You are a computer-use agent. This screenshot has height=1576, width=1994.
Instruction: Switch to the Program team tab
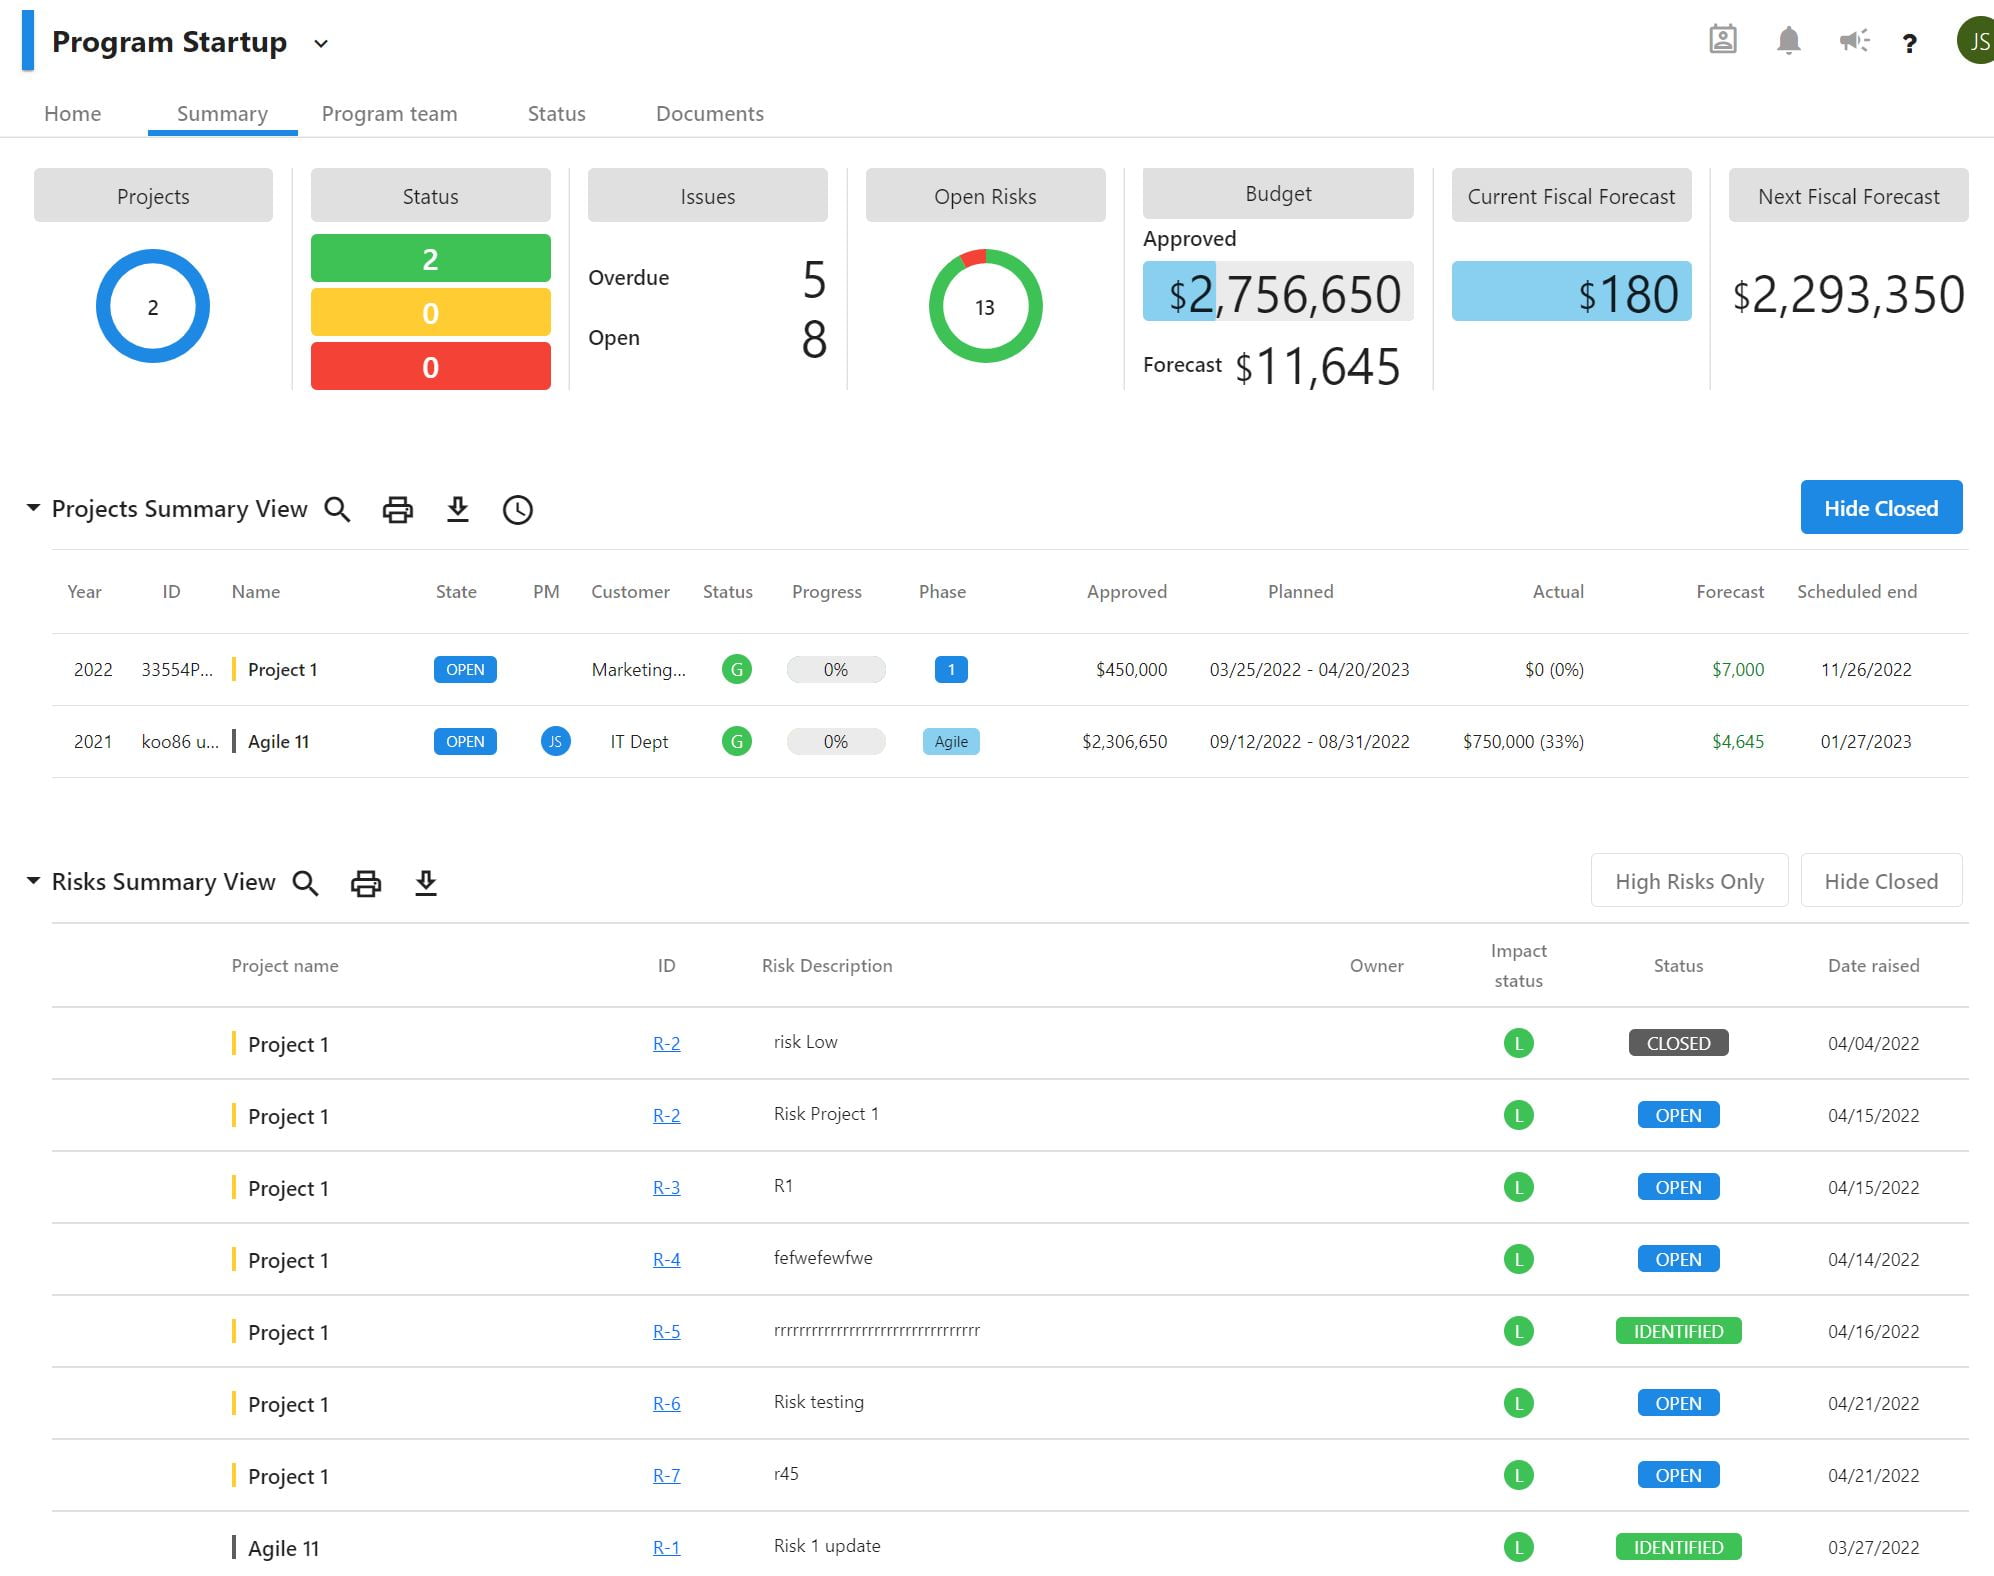tap(389, 113)
